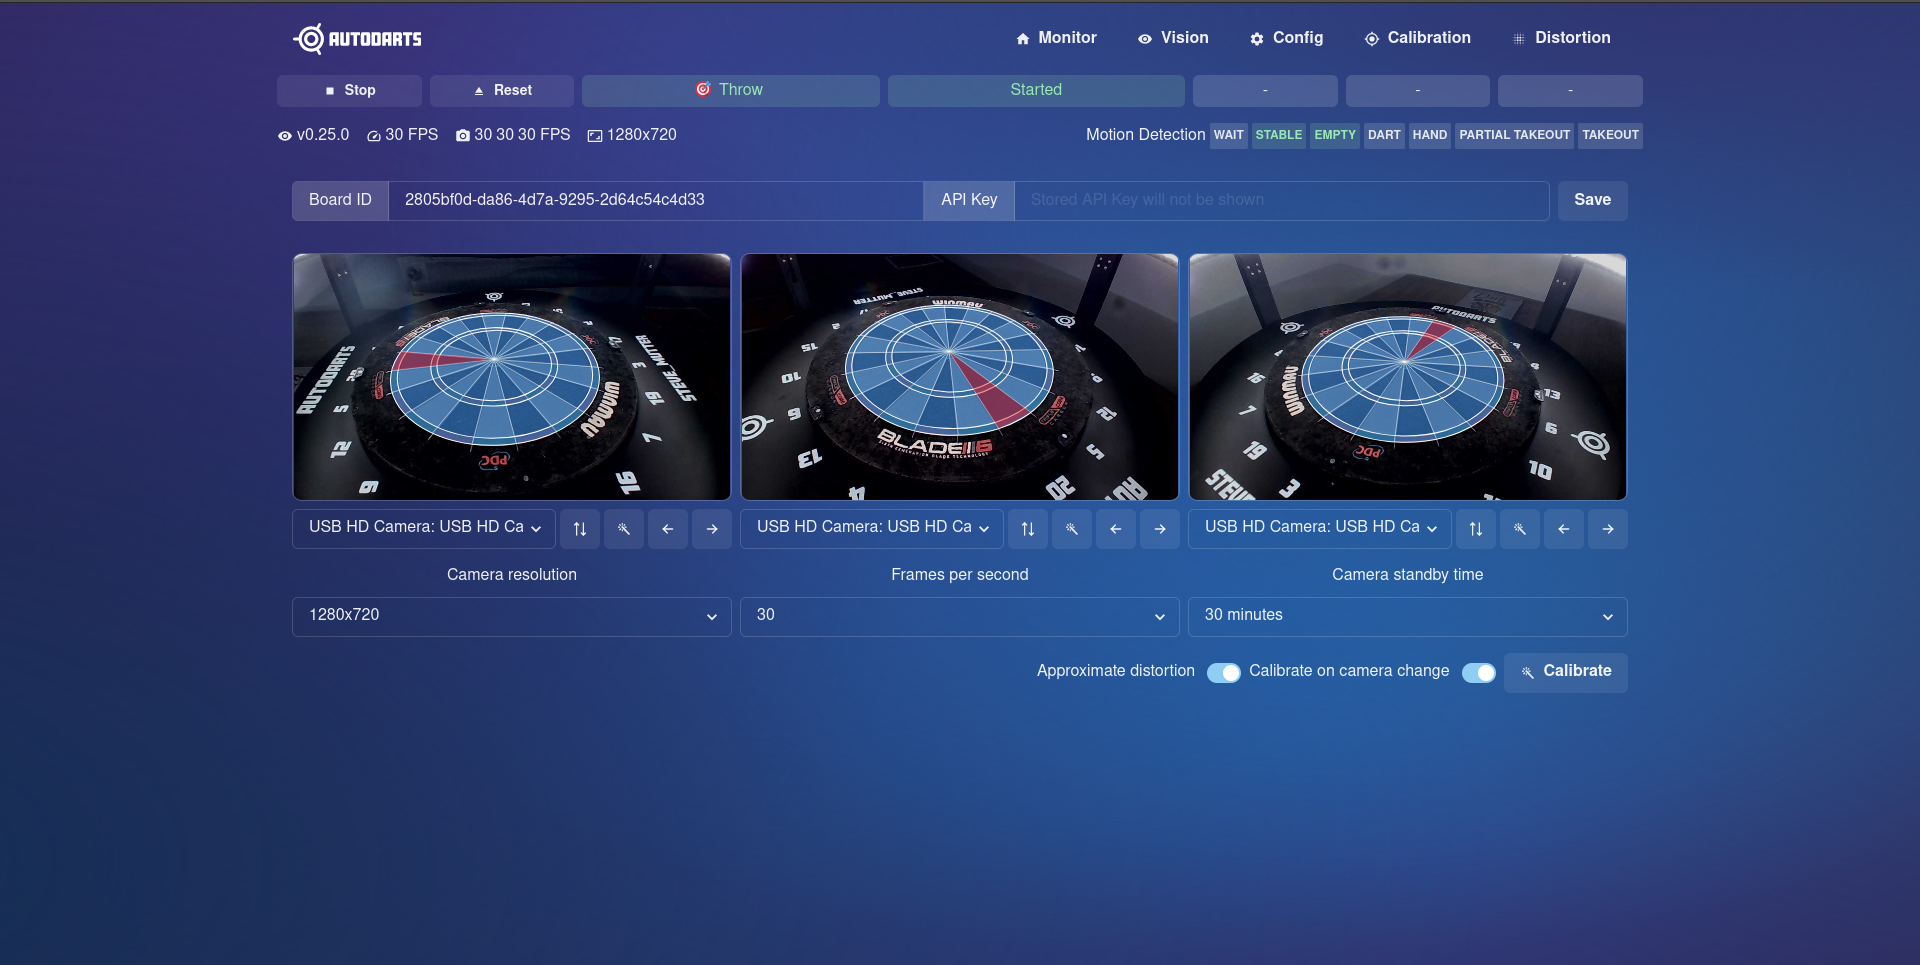Disable Calibrate on camera change switch
Screen dimensions: 1920x965
point(1478,673)
